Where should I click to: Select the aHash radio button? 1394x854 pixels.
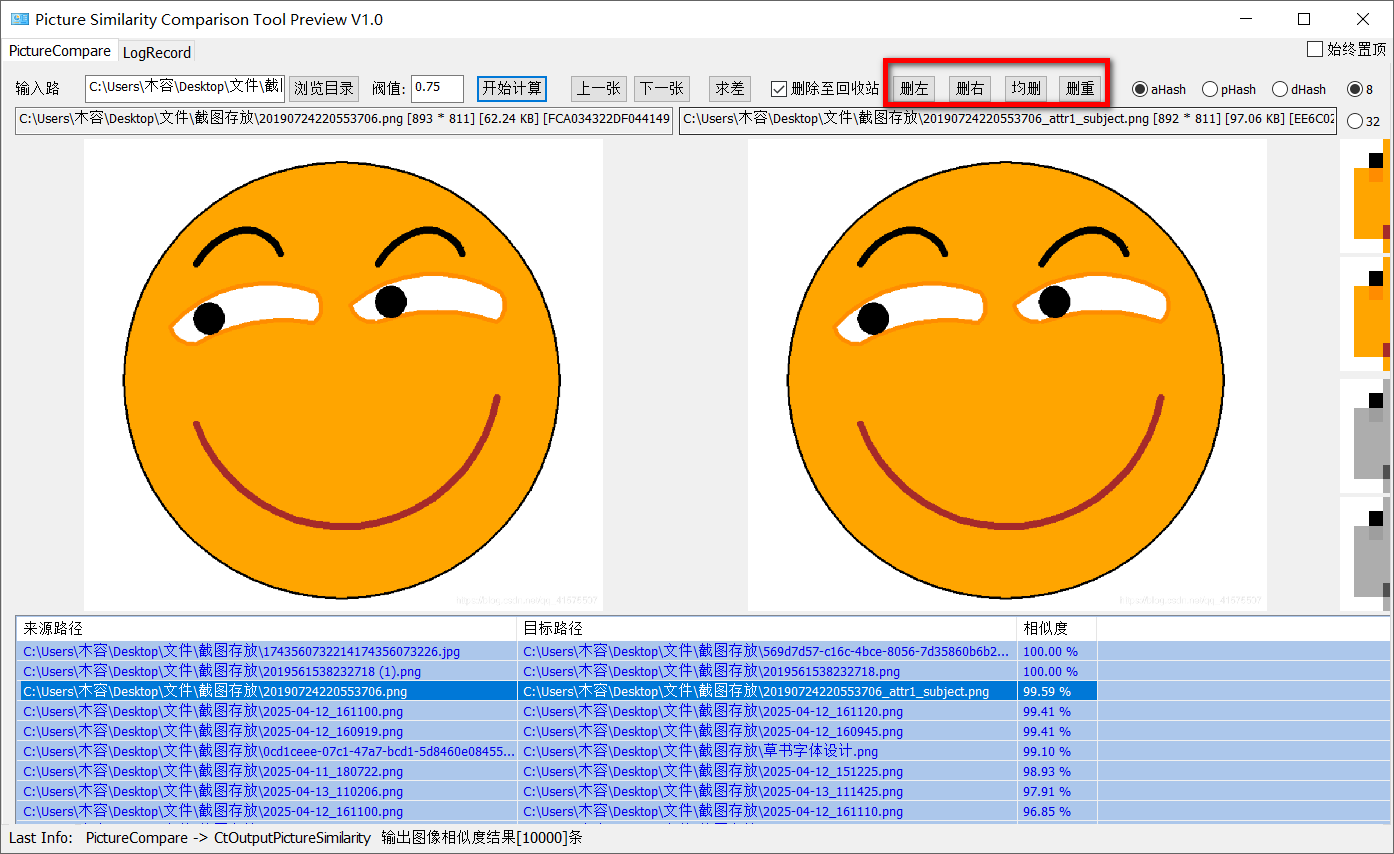(1140, 89)
